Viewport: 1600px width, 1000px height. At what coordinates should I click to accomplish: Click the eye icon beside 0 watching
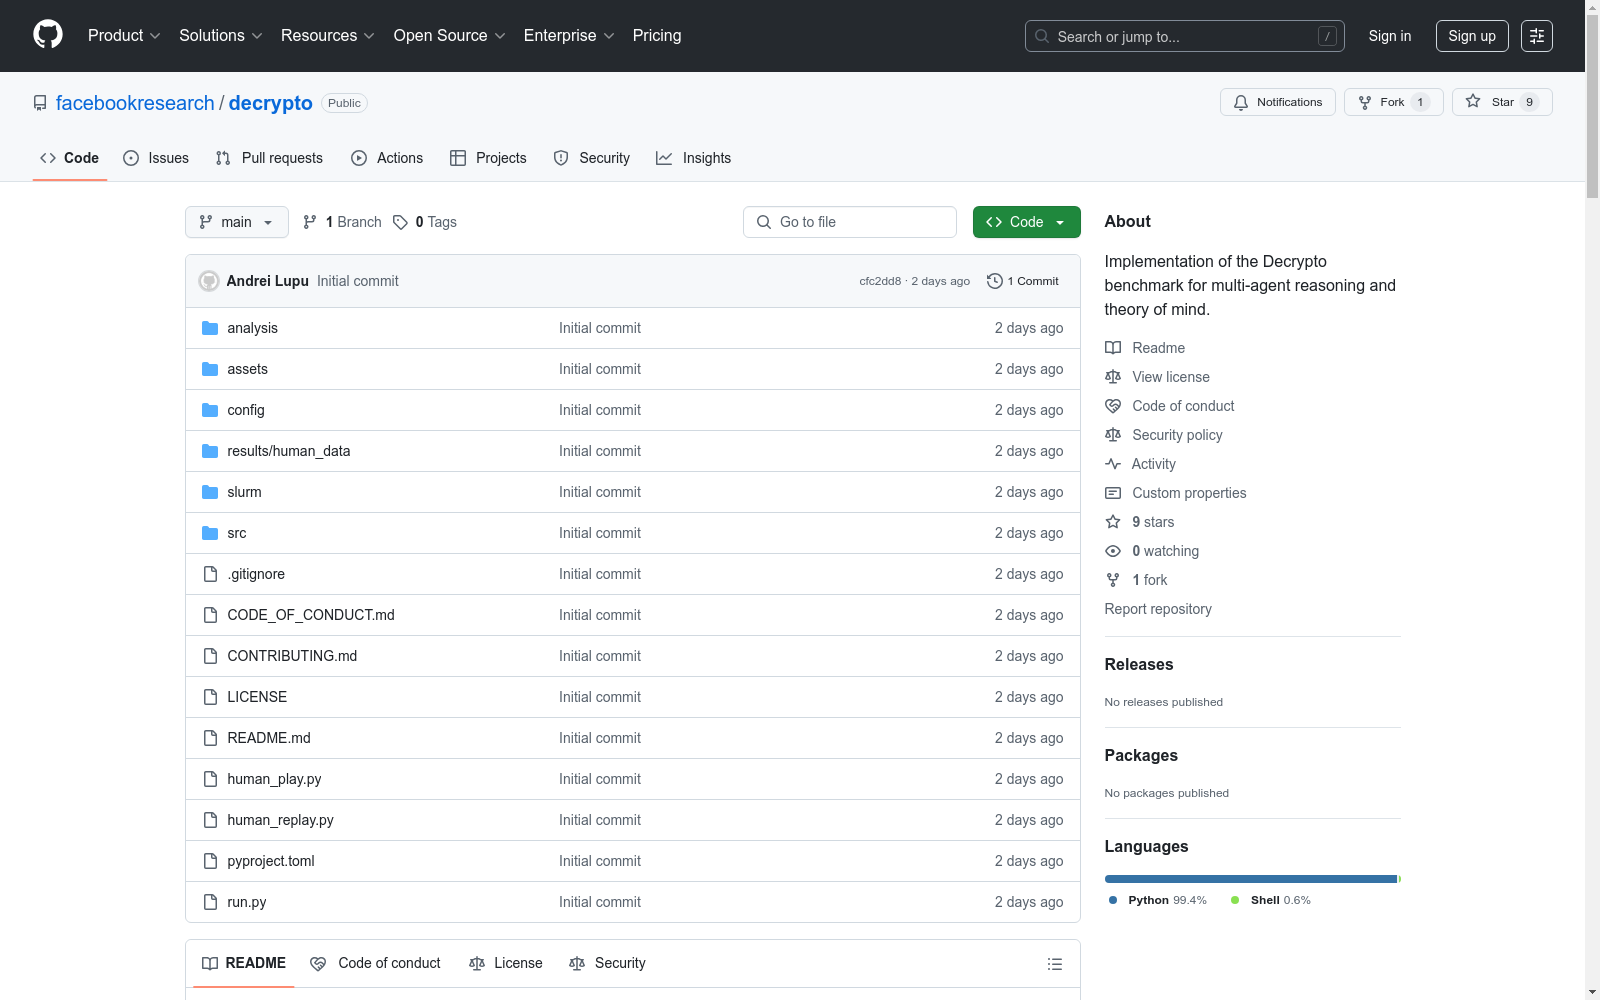(1113, 551)
